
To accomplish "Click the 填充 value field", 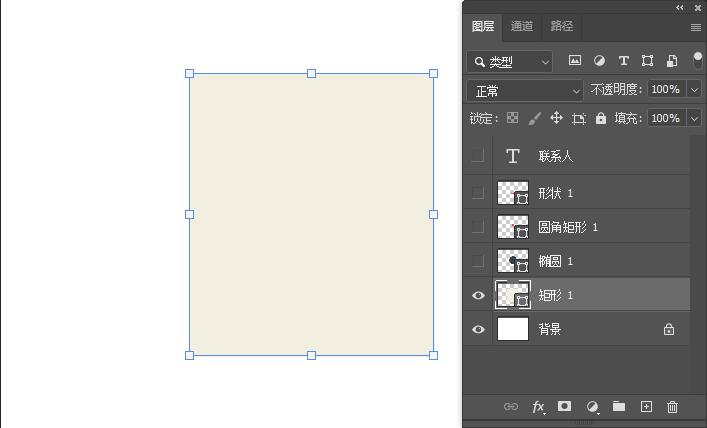I will pos(667,118).
